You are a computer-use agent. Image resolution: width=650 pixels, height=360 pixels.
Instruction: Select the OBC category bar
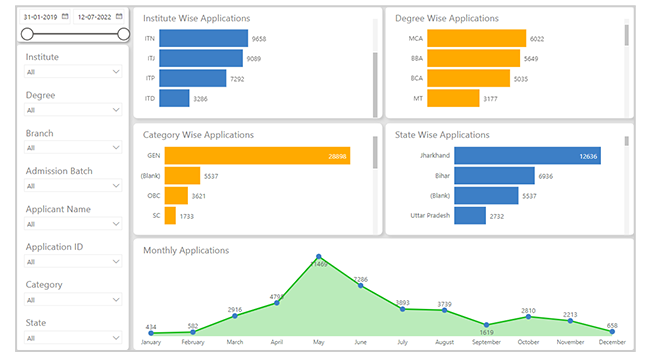[176, 195]
